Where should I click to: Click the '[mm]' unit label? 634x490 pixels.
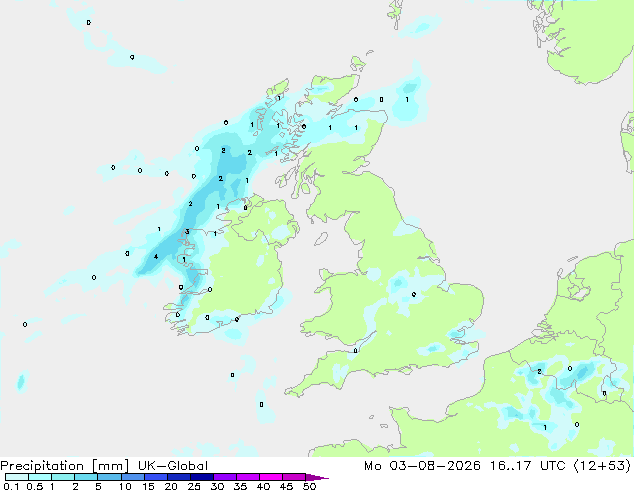[110, 466]
